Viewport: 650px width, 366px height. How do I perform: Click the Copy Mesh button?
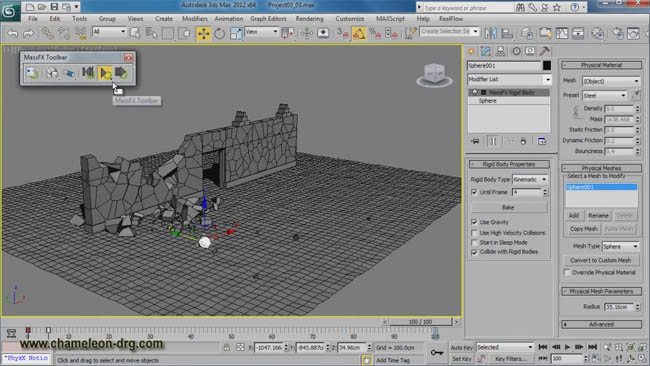[583, 229]
